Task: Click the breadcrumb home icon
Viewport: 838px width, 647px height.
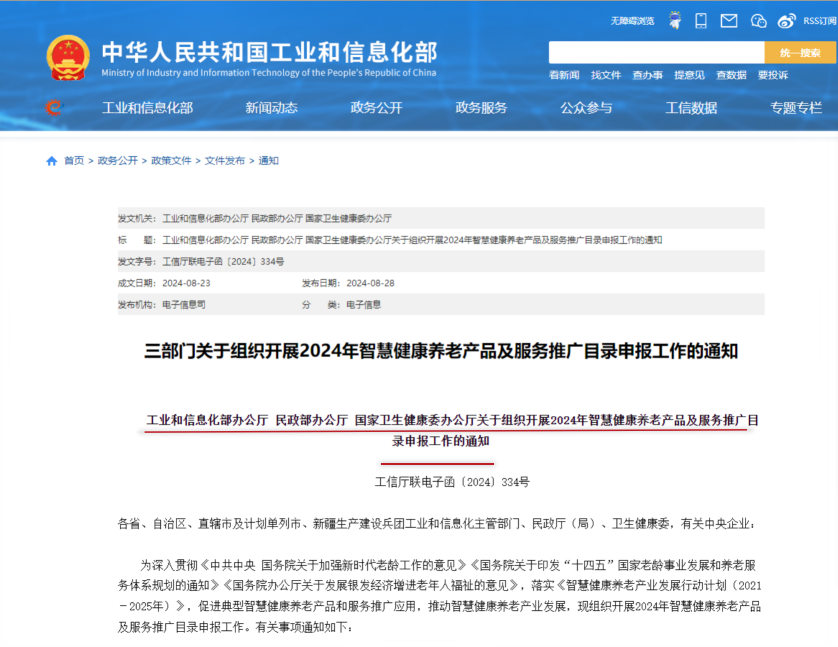Action: coord(52,161)
